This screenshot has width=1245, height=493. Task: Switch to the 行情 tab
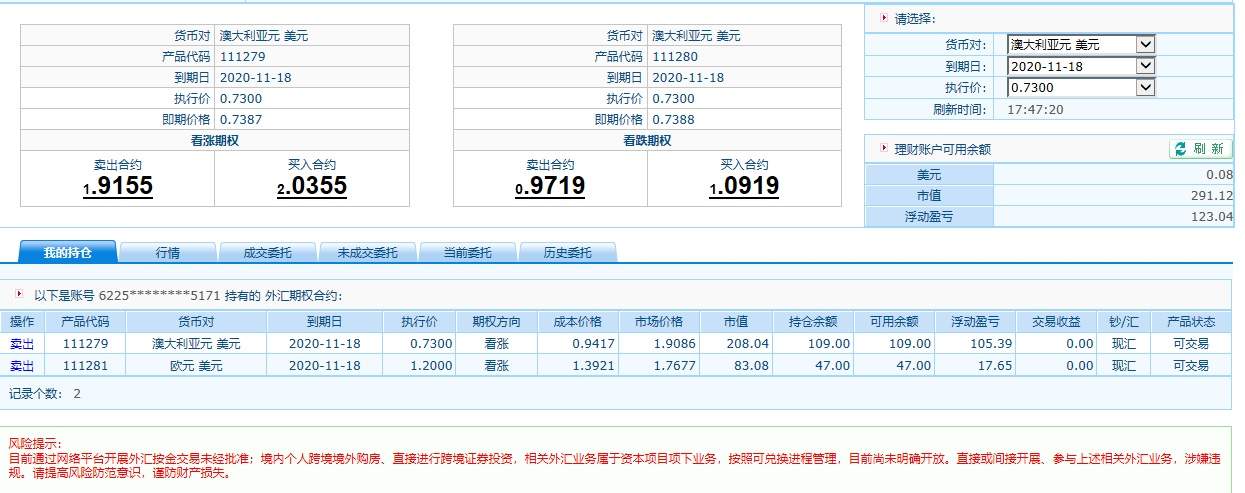coord(167,253)
